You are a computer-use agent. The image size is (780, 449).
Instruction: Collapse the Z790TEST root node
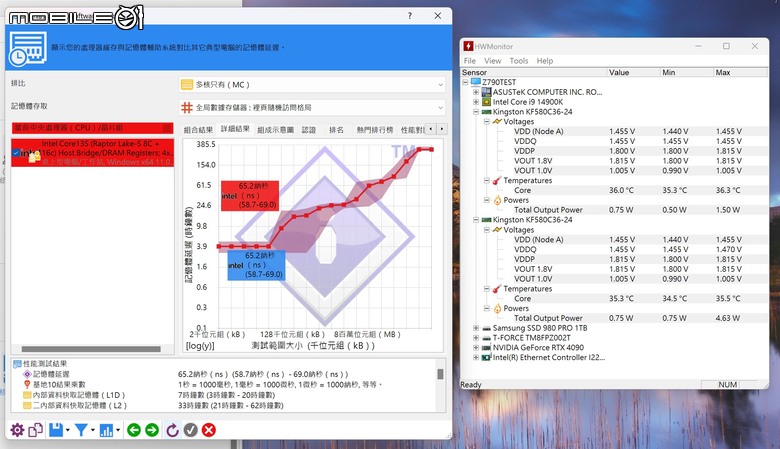point(465,82)
